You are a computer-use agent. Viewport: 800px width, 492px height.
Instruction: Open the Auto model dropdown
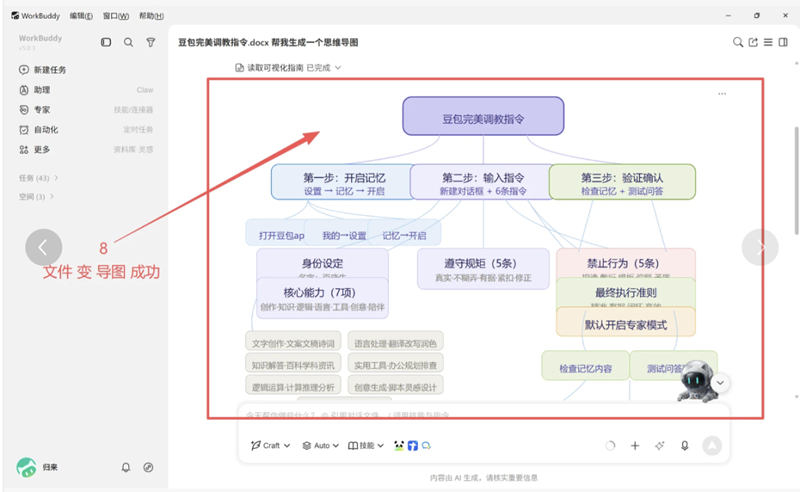320,446
